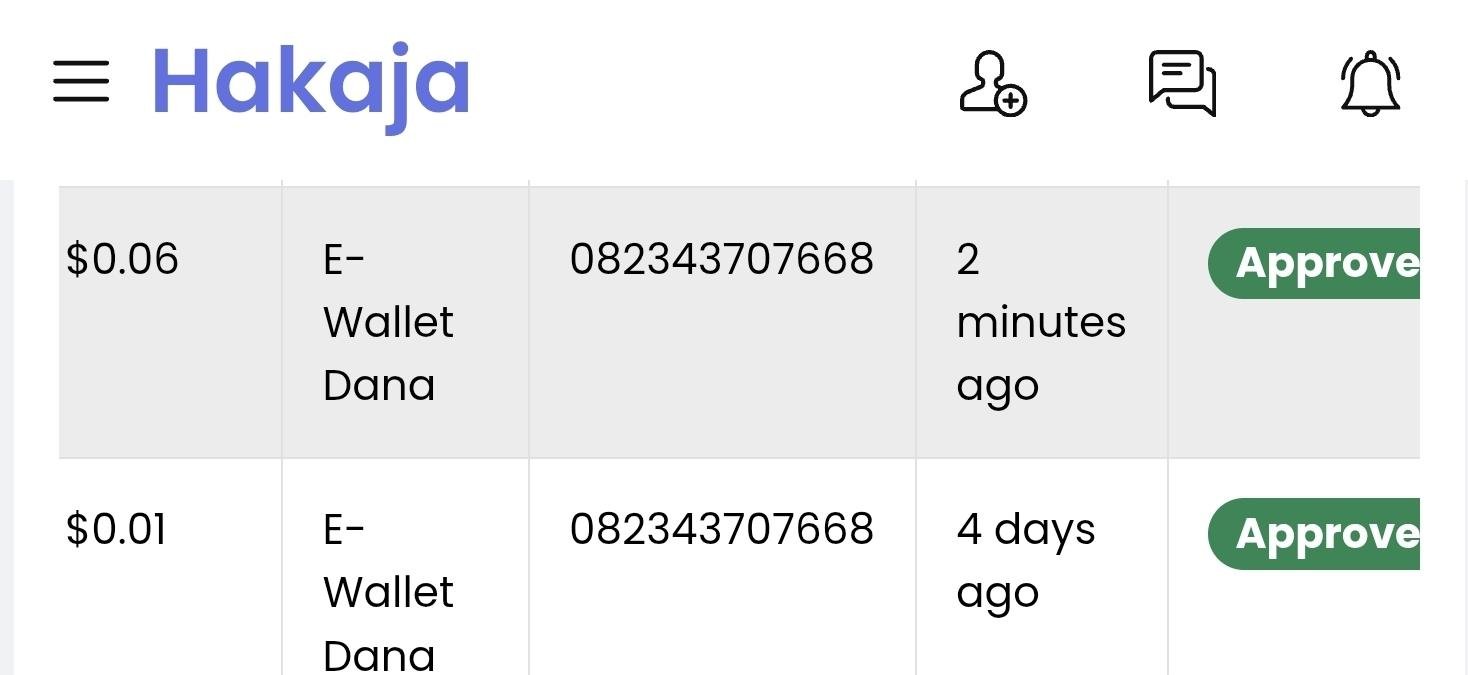
Task: Click the '2 minutes ago' timestamp
Action: point(1040,322)
